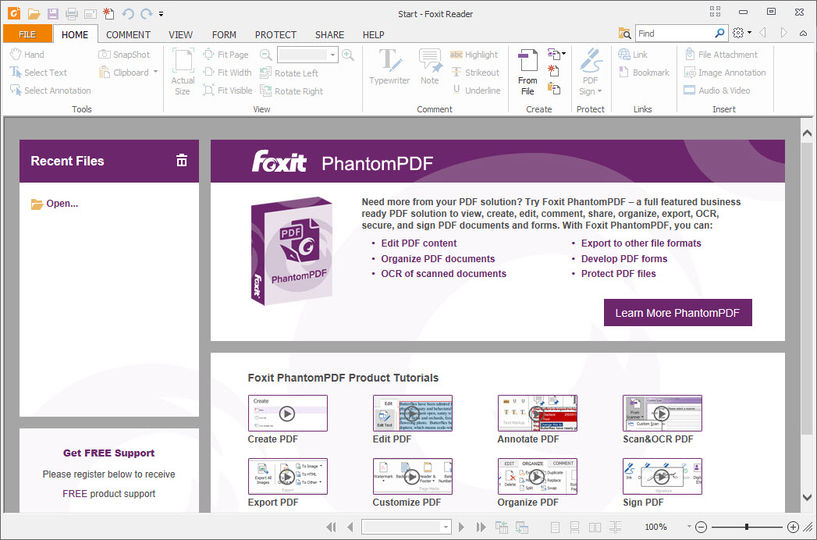The image size is (817, 540).
Task: Expand the zoom percentage combo box in ribbon
Action: (x=332, y=54)
